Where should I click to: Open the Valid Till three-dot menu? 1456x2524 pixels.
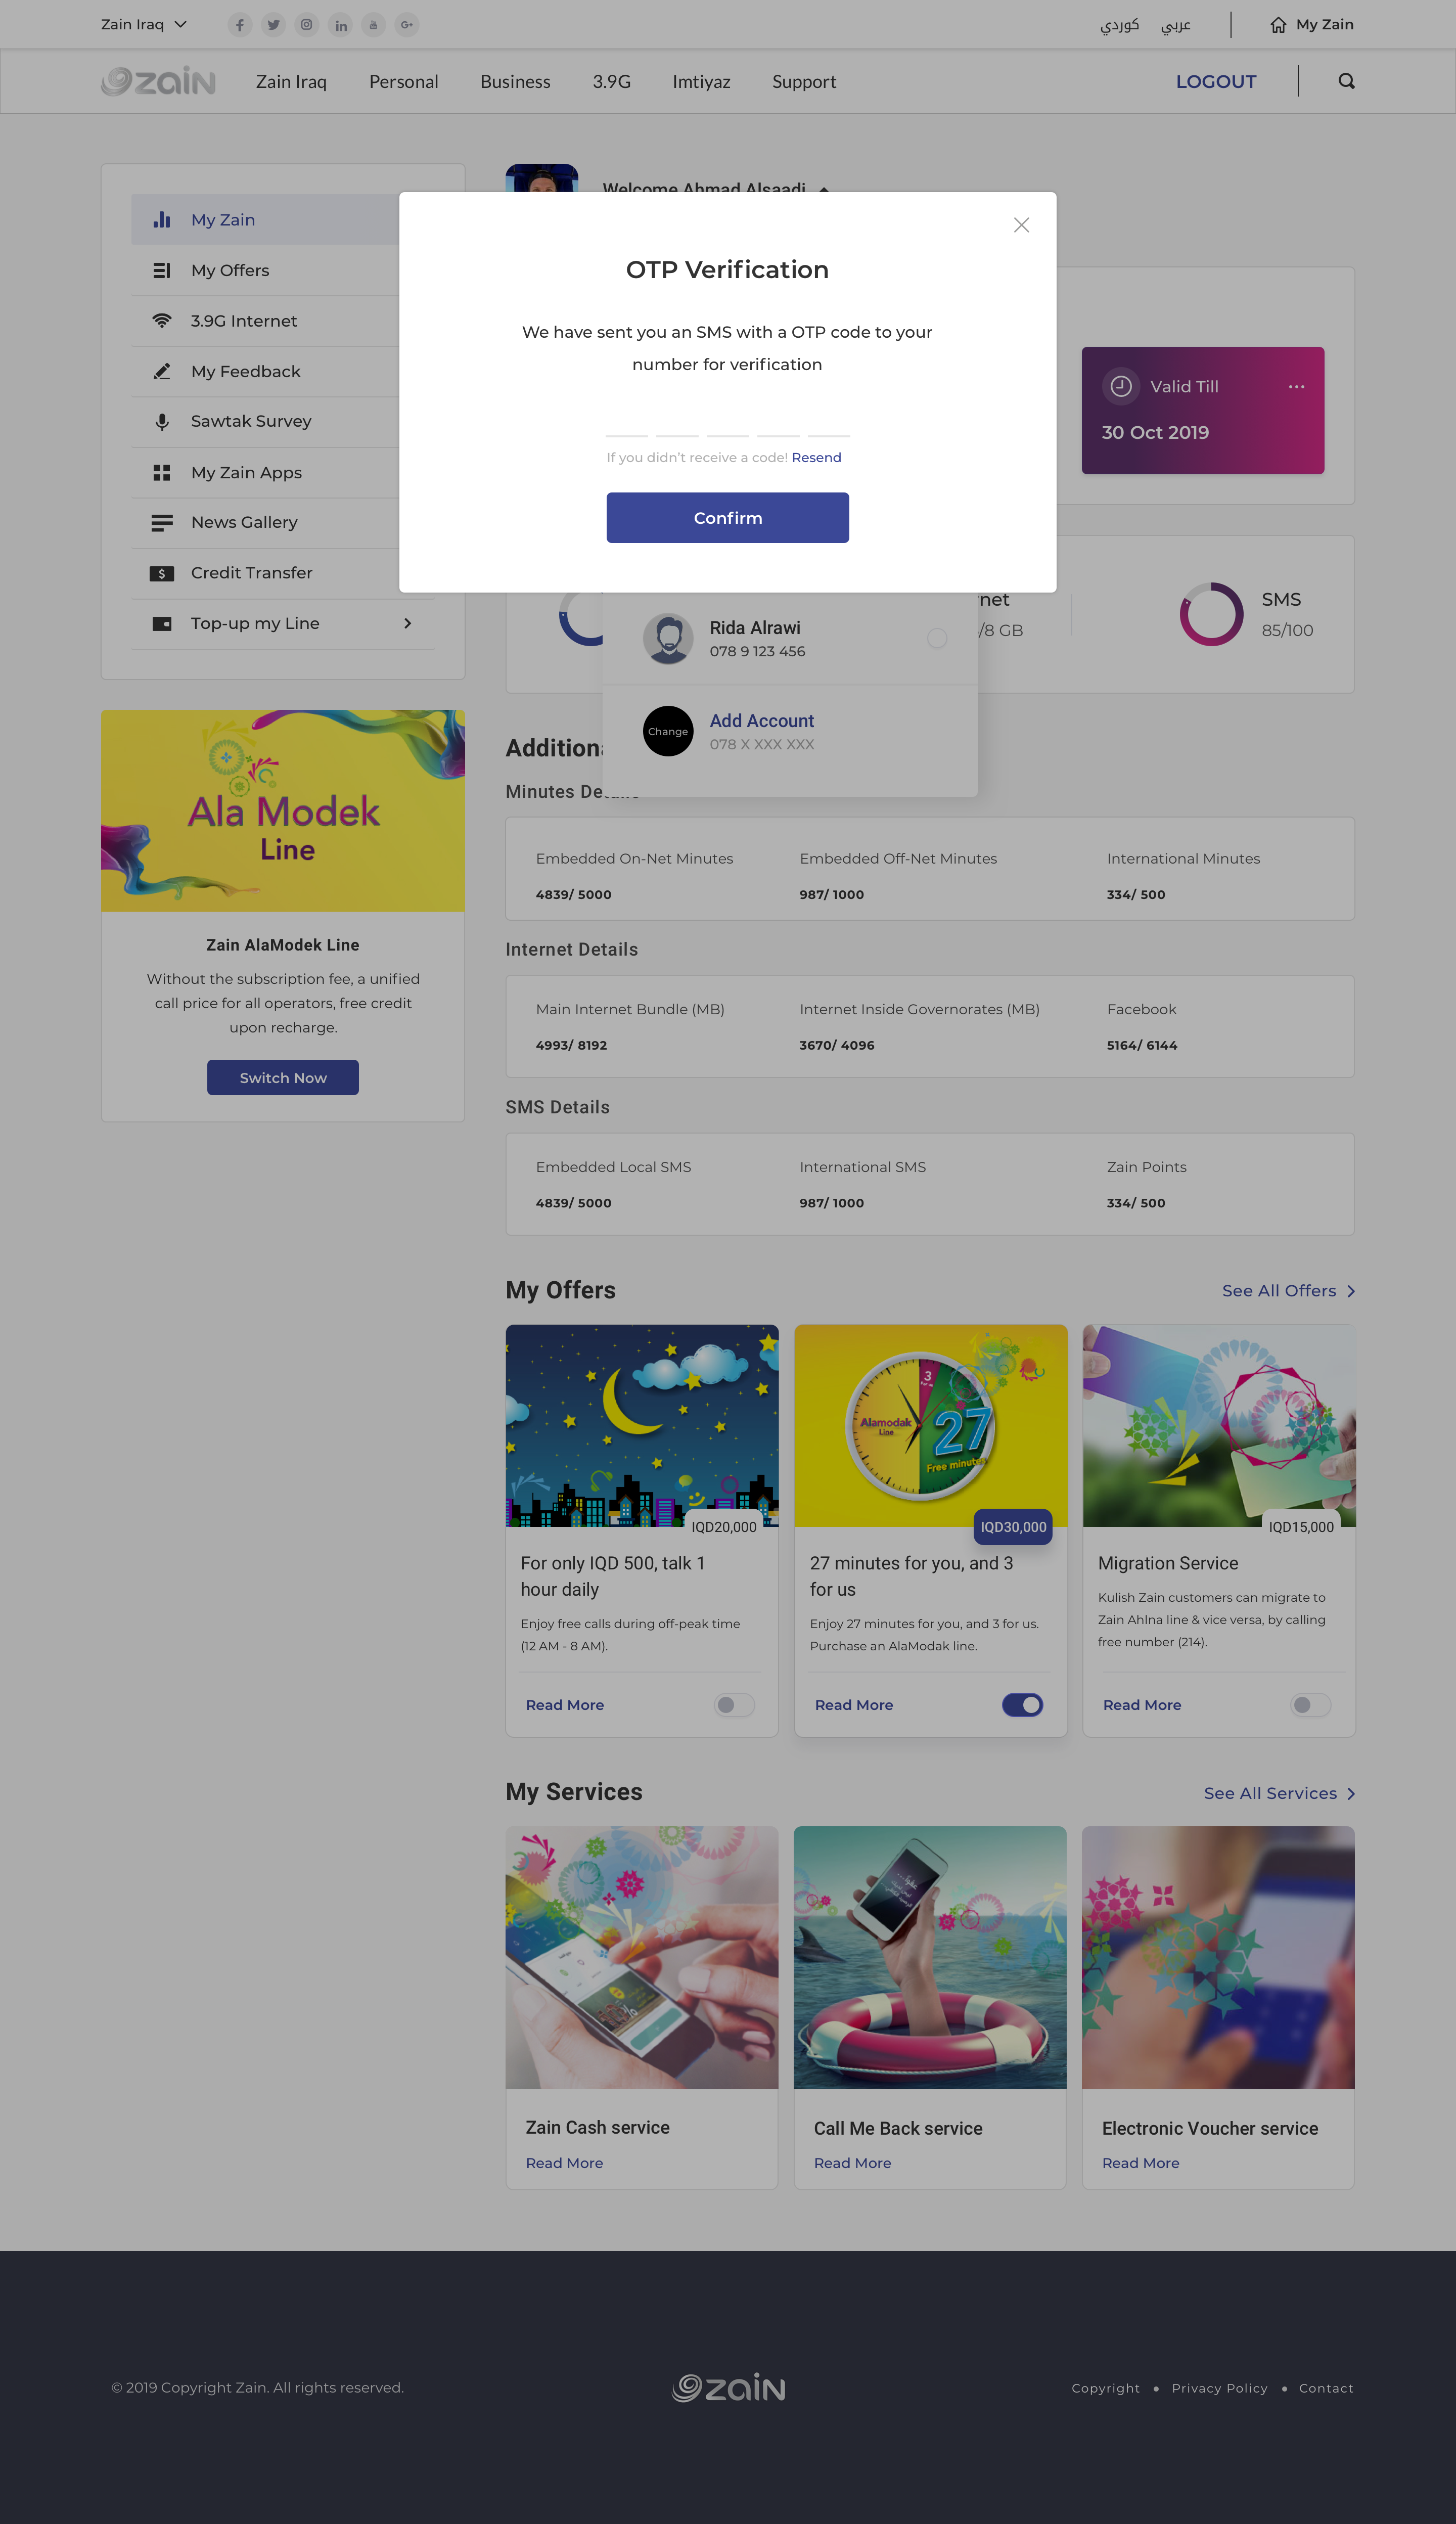tap(1296, 387)
